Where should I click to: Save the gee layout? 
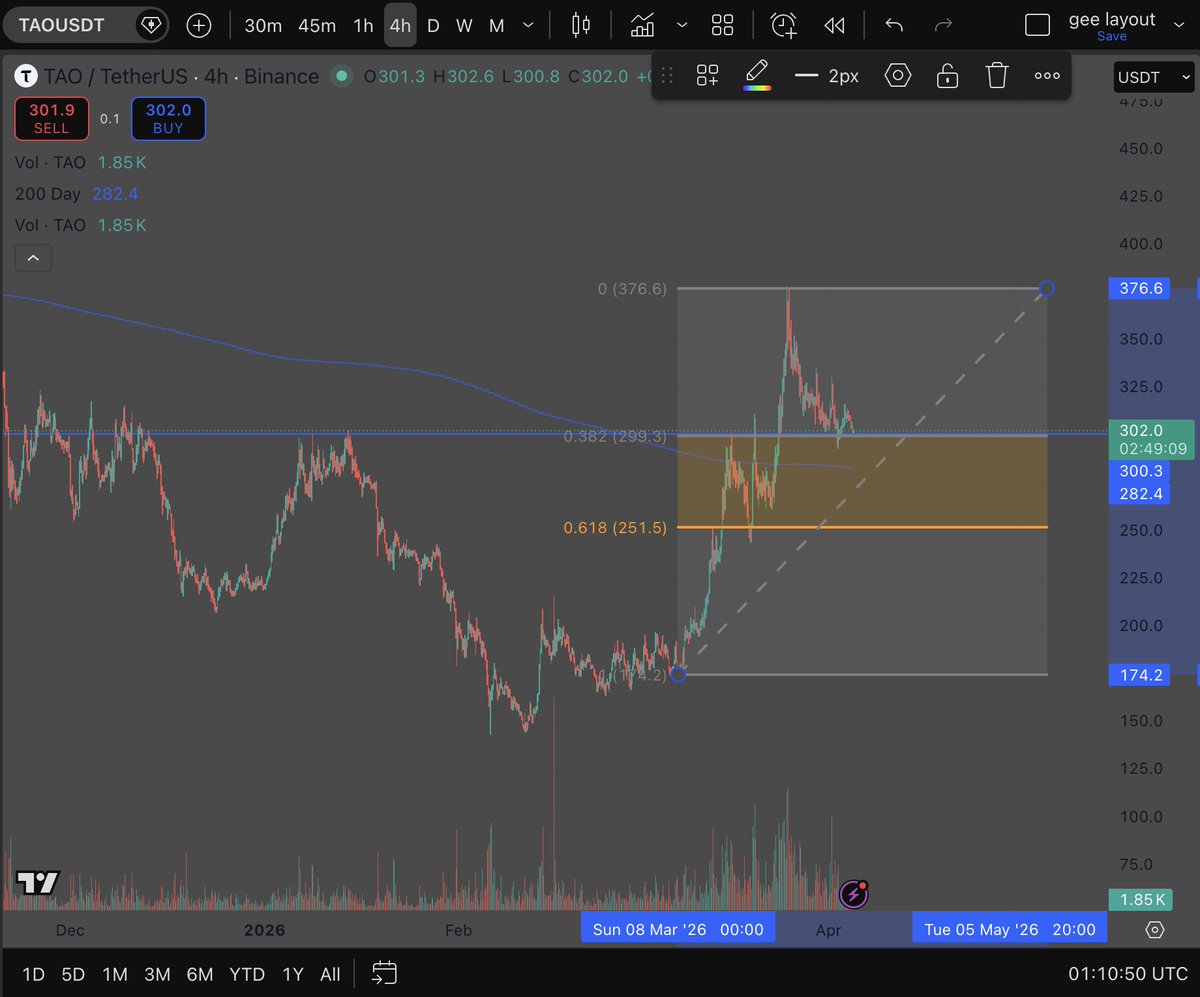pos(1111,37)
